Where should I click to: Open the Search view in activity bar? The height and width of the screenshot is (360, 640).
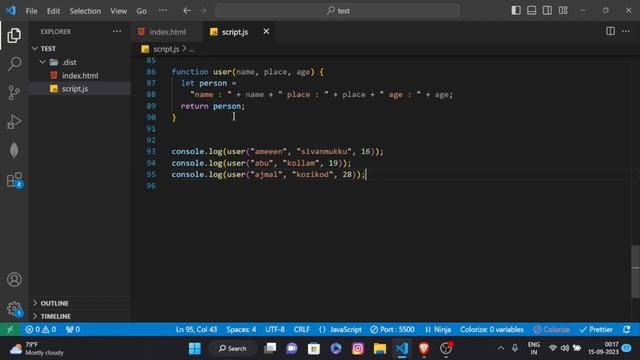pyautogui.click(x=14, y=64)
